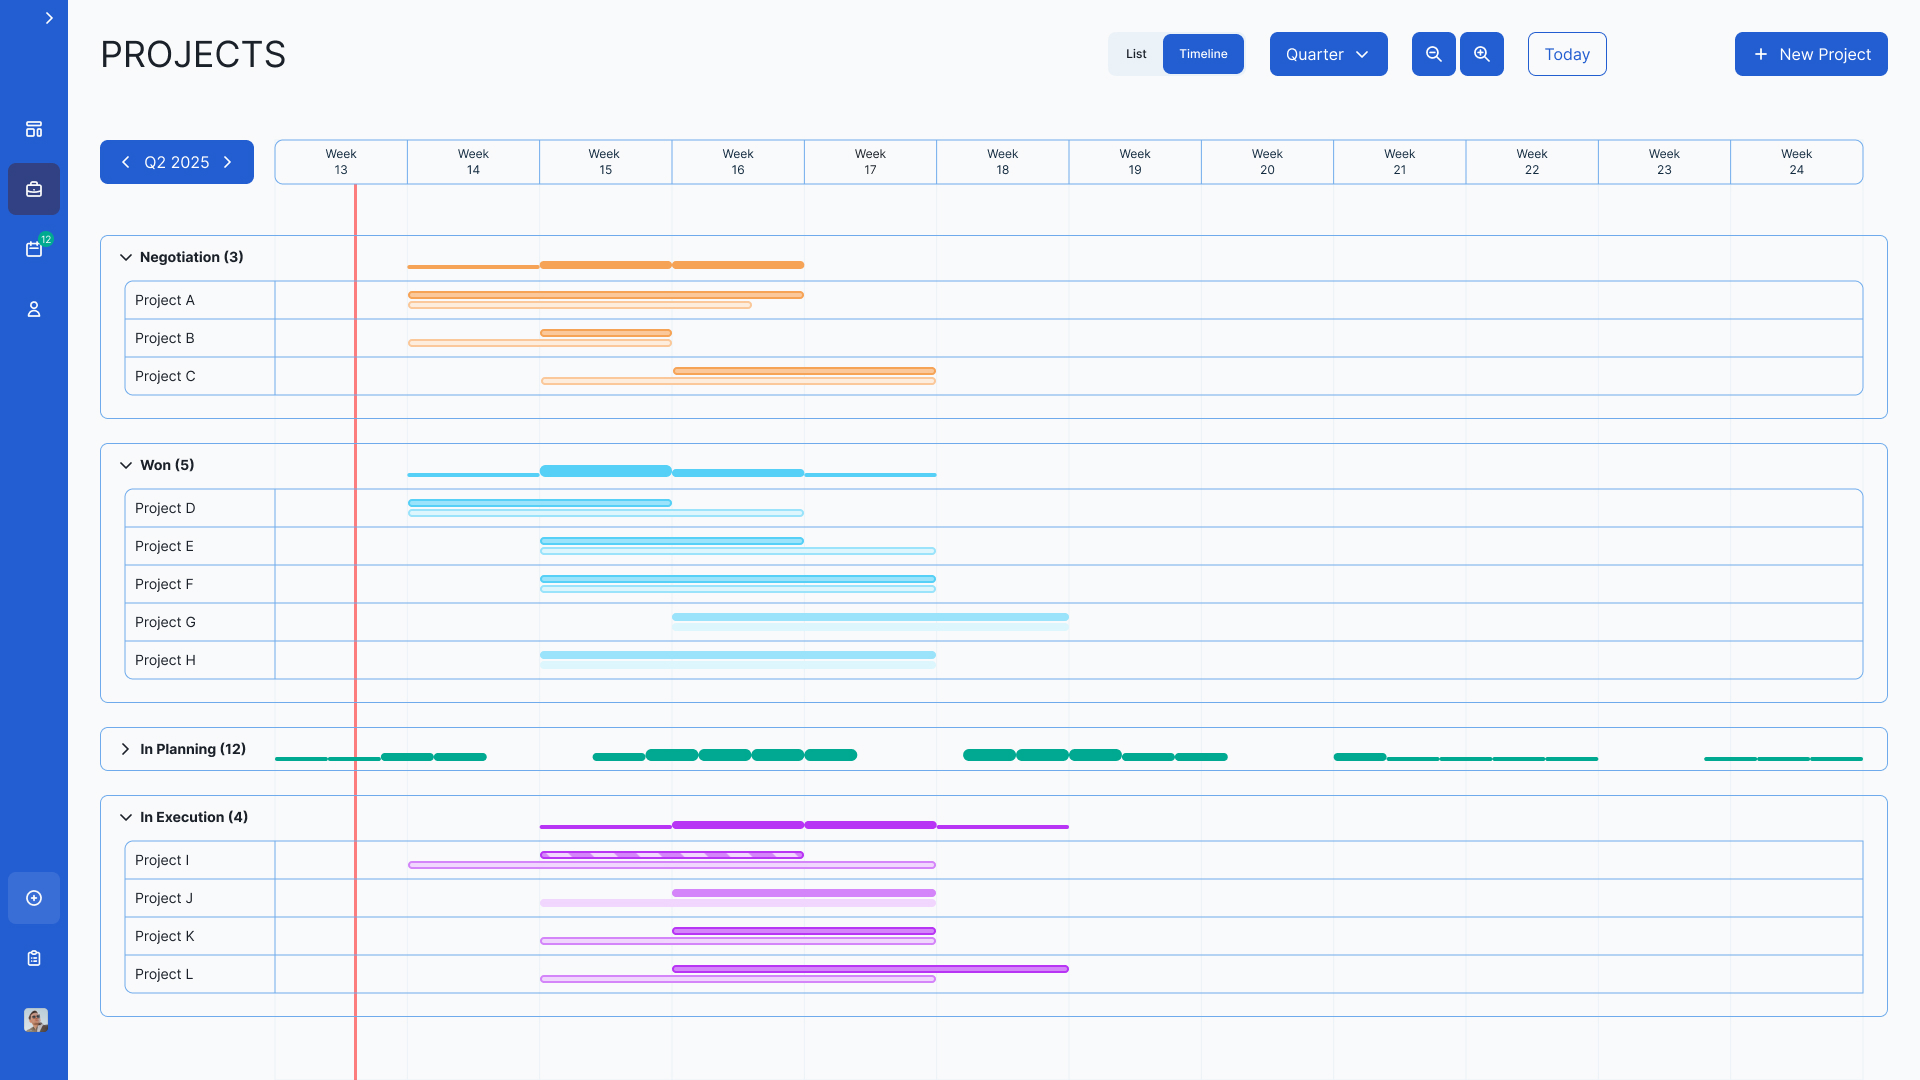Collapse the In Execution (4) group
Image resolution: width=1920 pixels, height=1080 pixels.
click(126, 817)
